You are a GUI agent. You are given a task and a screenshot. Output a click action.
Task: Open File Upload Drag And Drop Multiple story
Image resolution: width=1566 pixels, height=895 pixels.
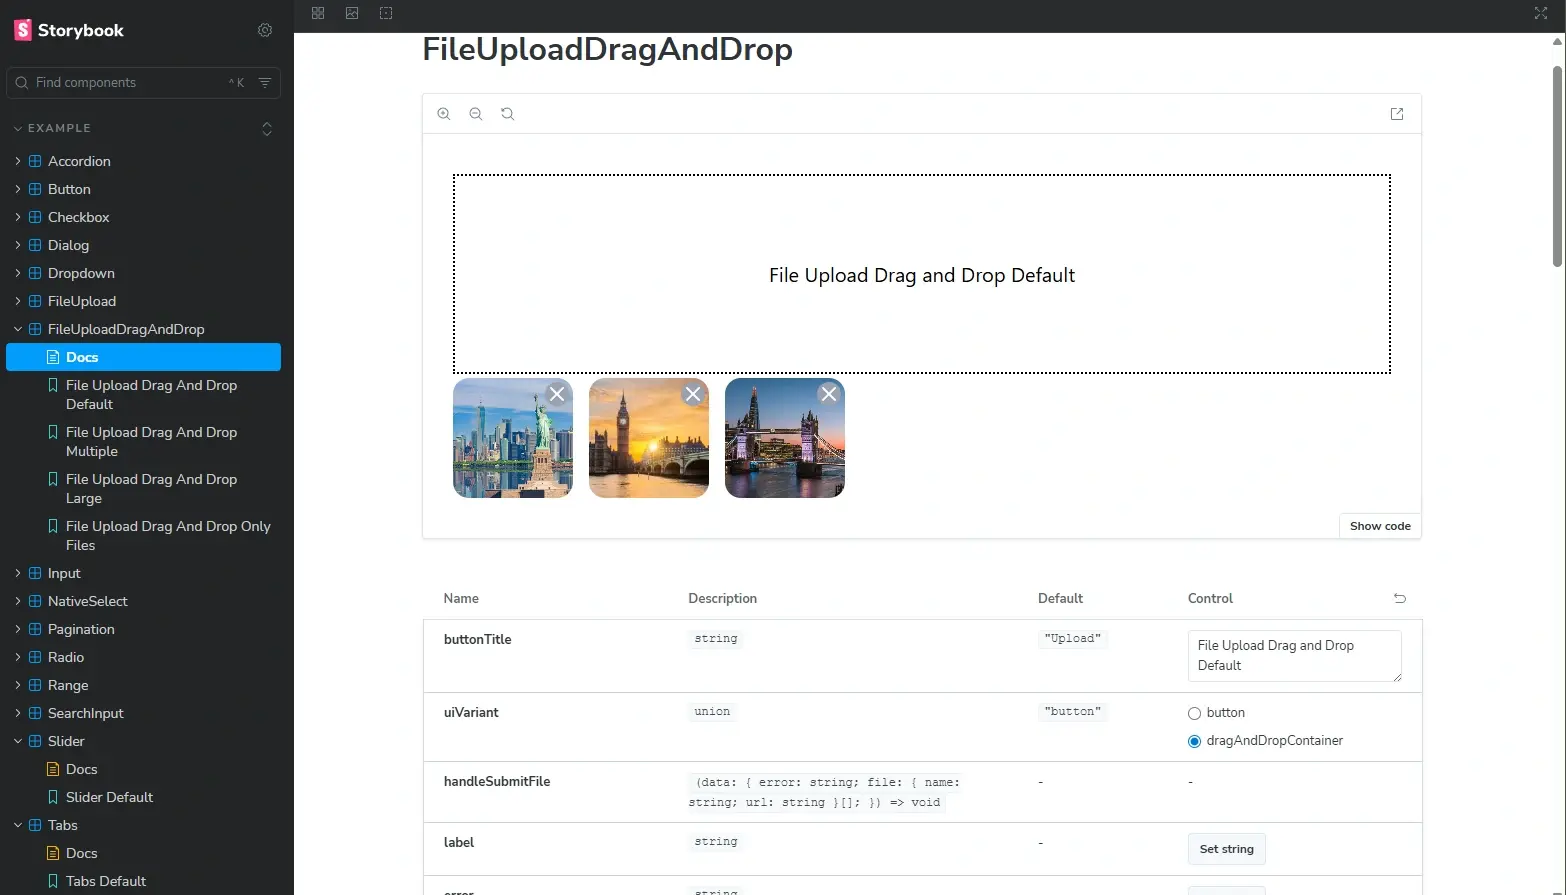coord(151,441)
